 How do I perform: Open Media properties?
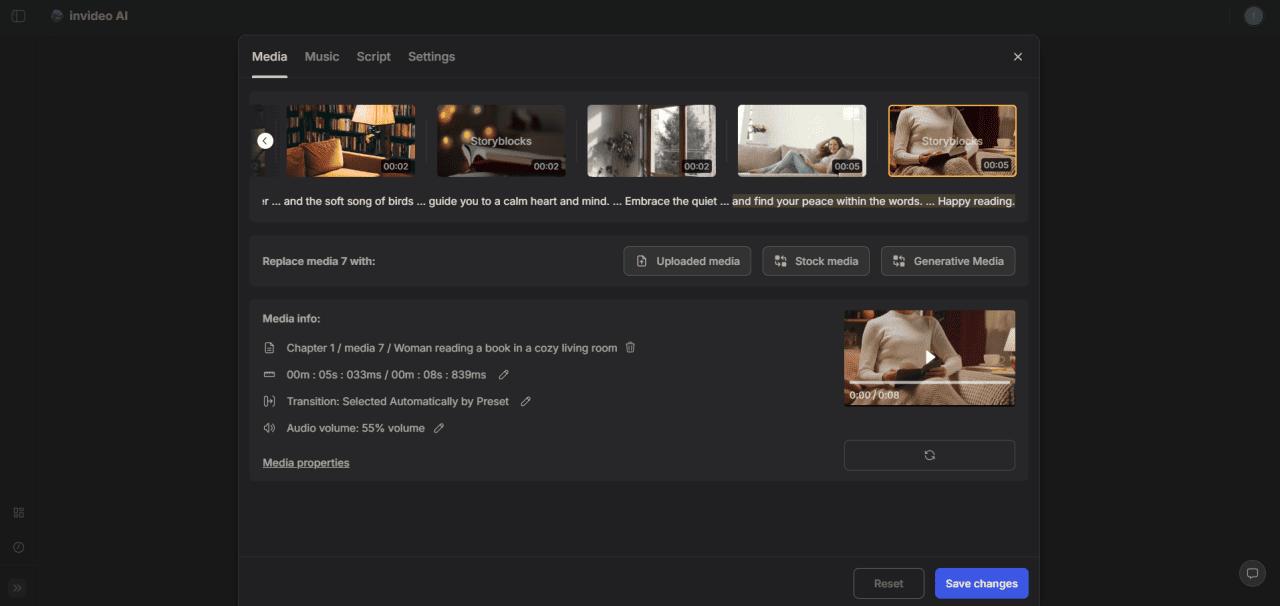[x=306, y=462]
